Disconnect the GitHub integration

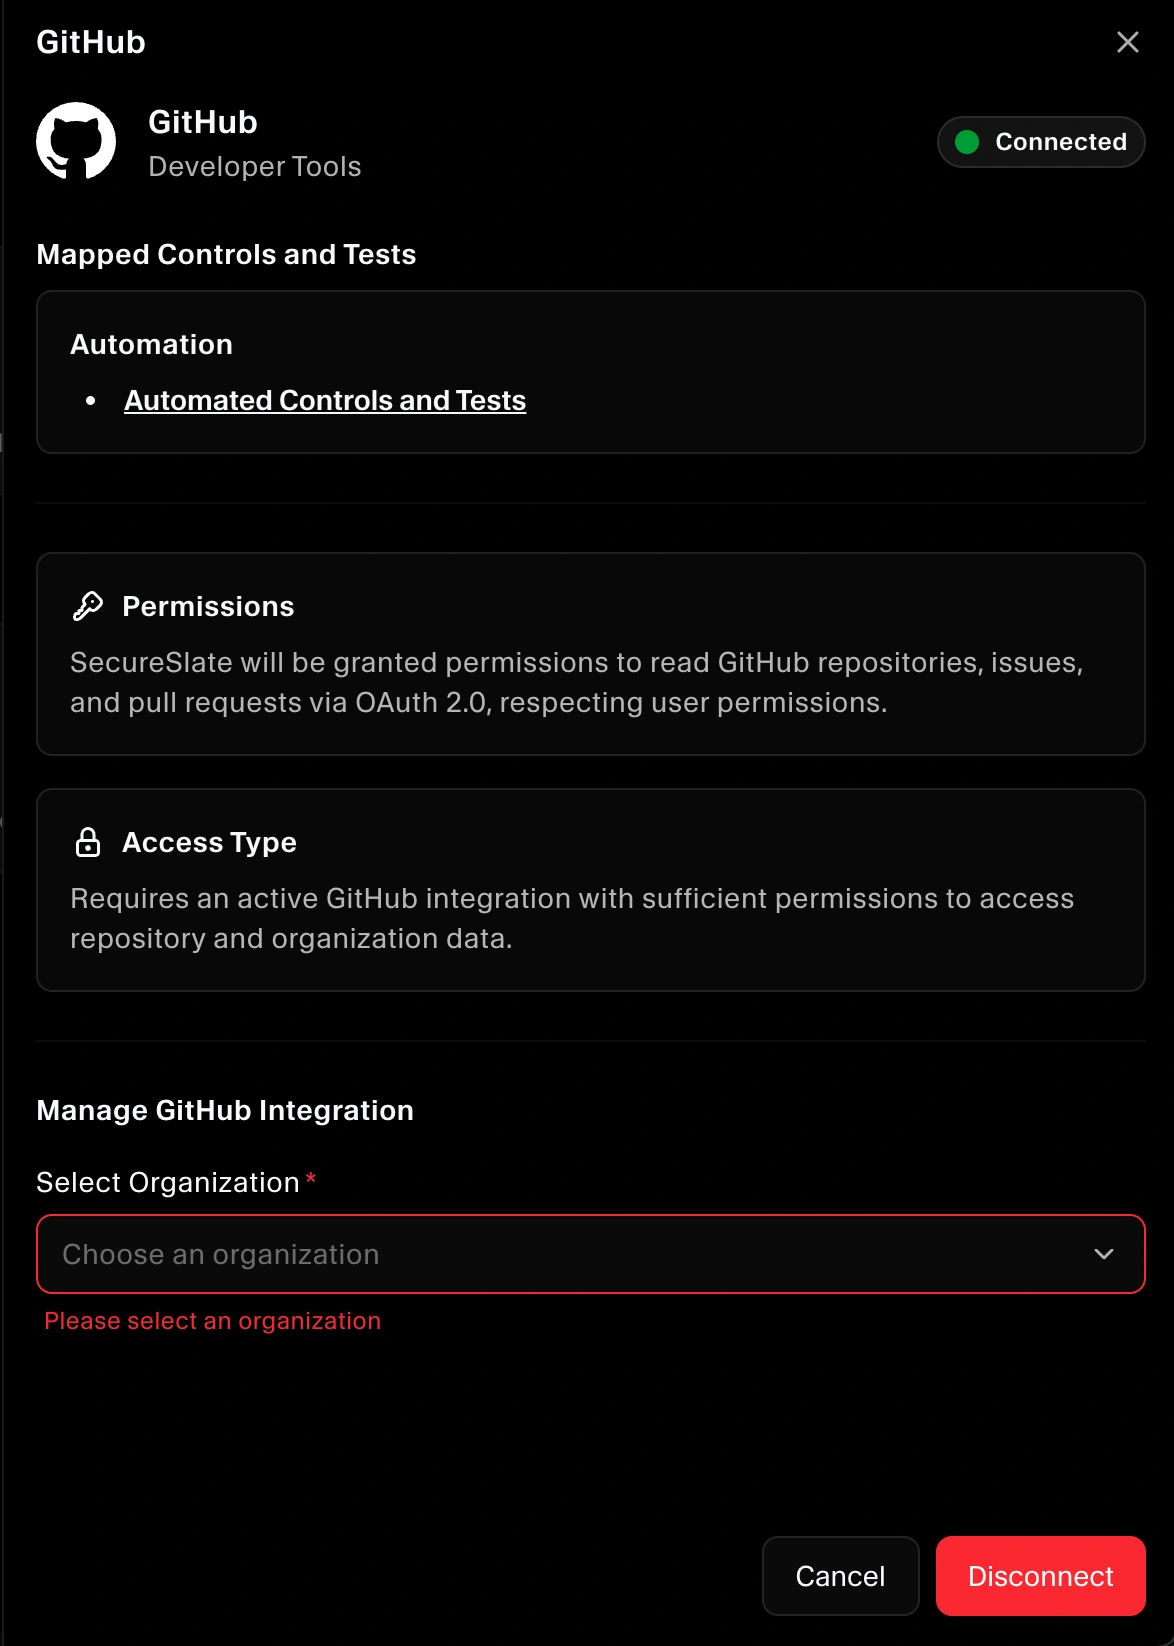pyautogui.click(x=1040, y=1576)
